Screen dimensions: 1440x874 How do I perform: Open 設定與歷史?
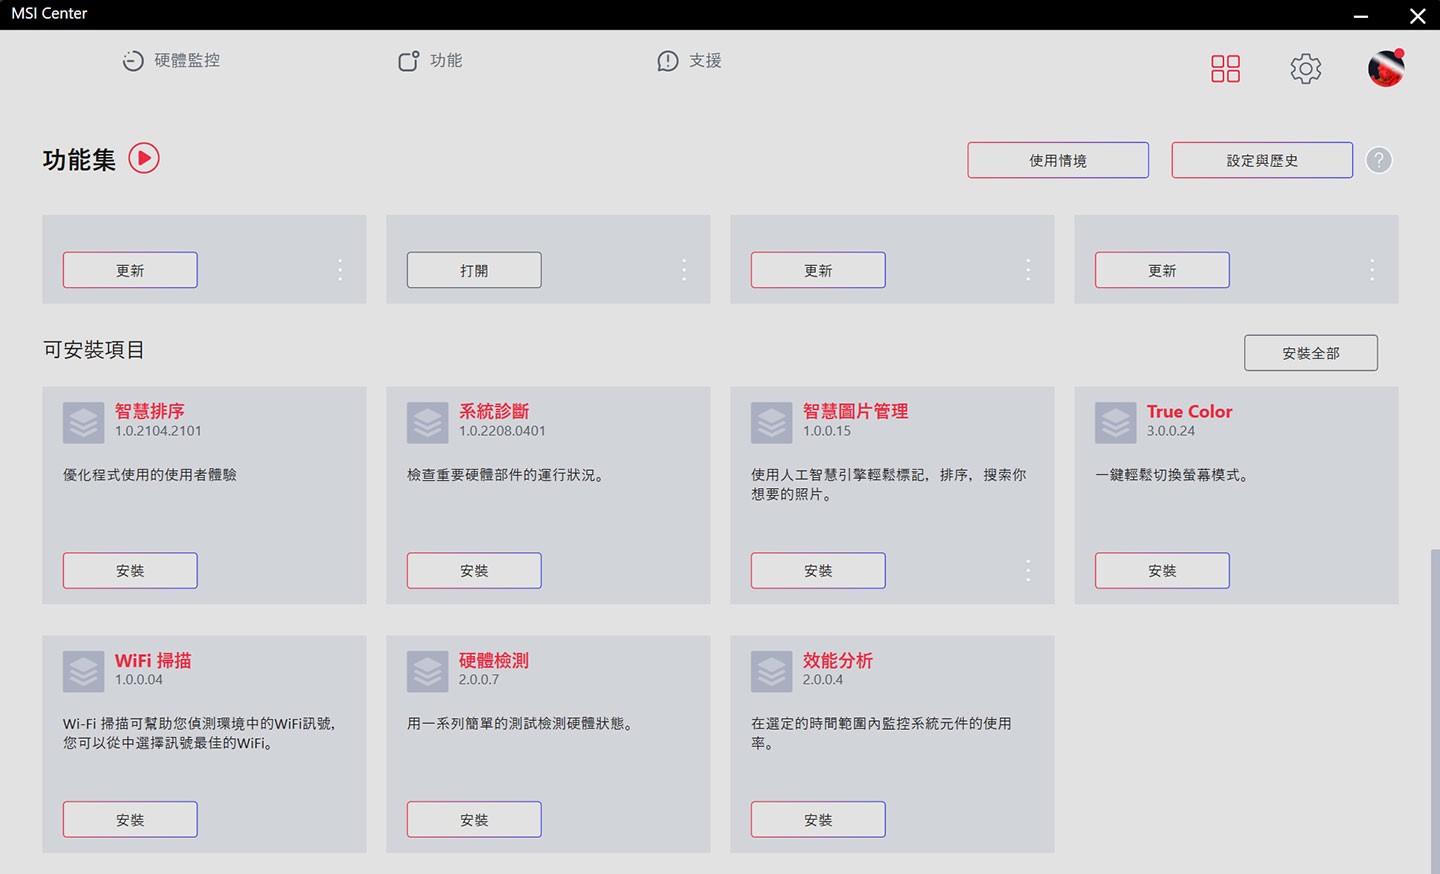coord(1262,160)
